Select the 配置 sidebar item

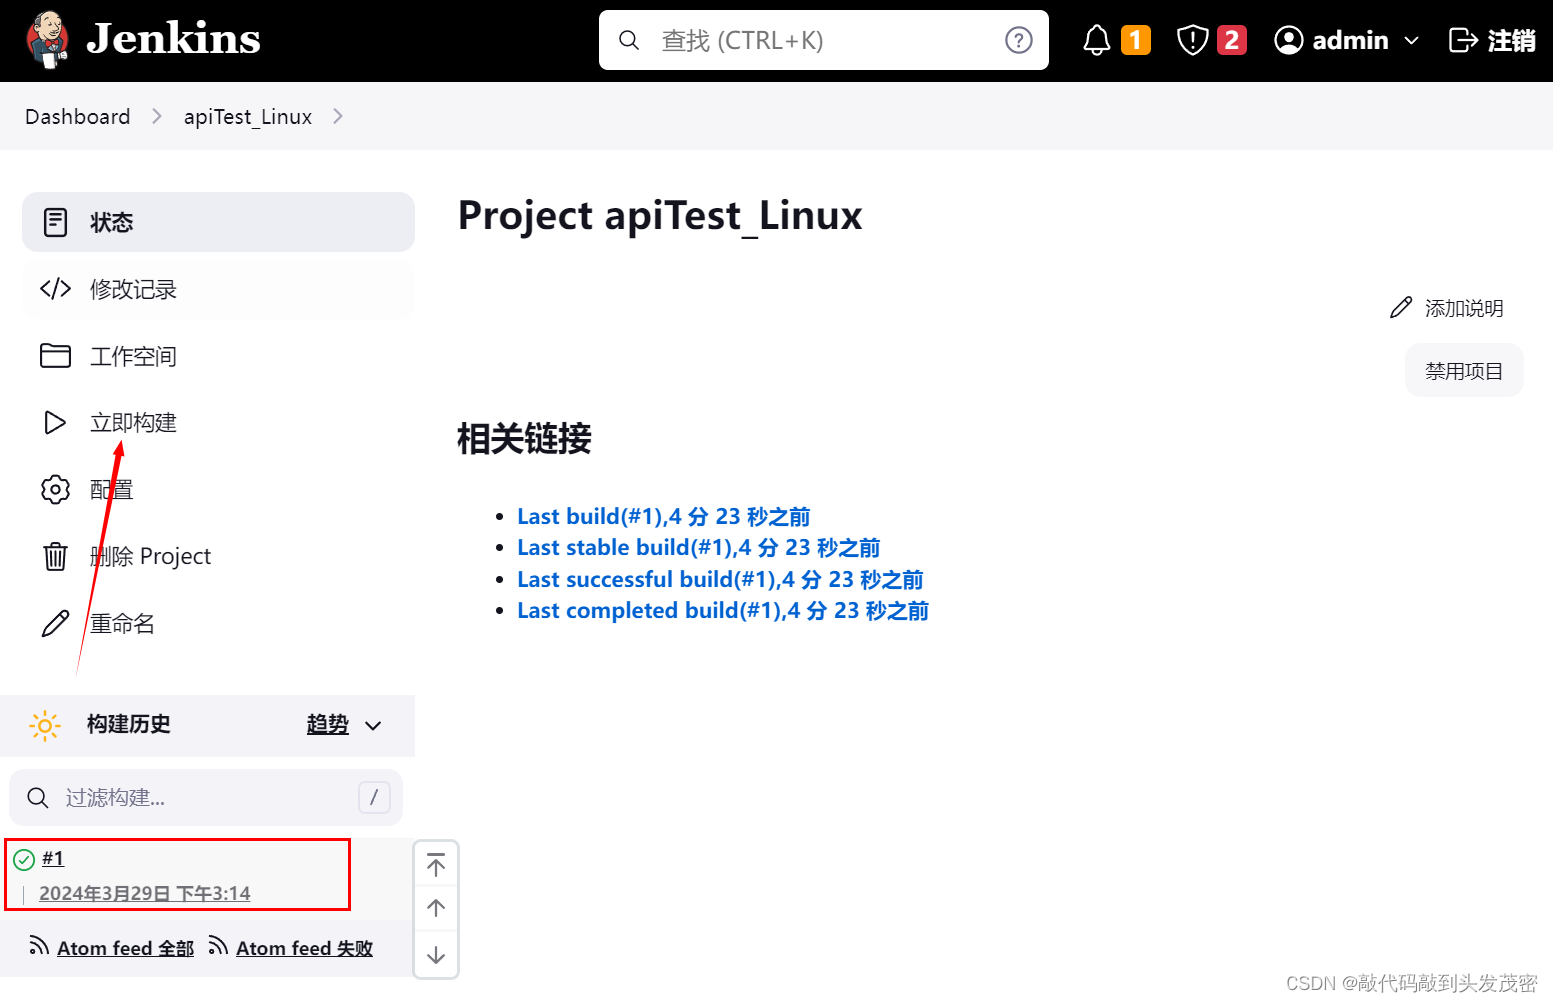111,490
